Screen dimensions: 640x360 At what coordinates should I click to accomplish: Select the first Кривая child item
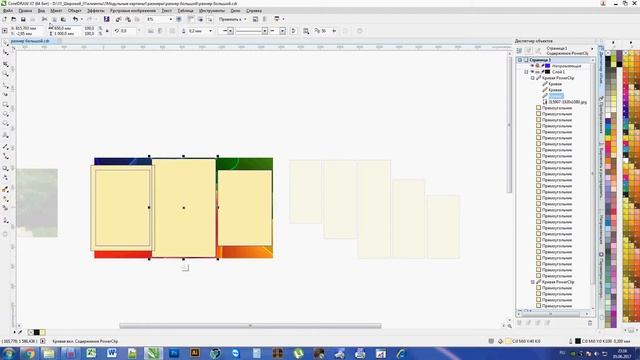pyautogui.click(x=555, y=84)
